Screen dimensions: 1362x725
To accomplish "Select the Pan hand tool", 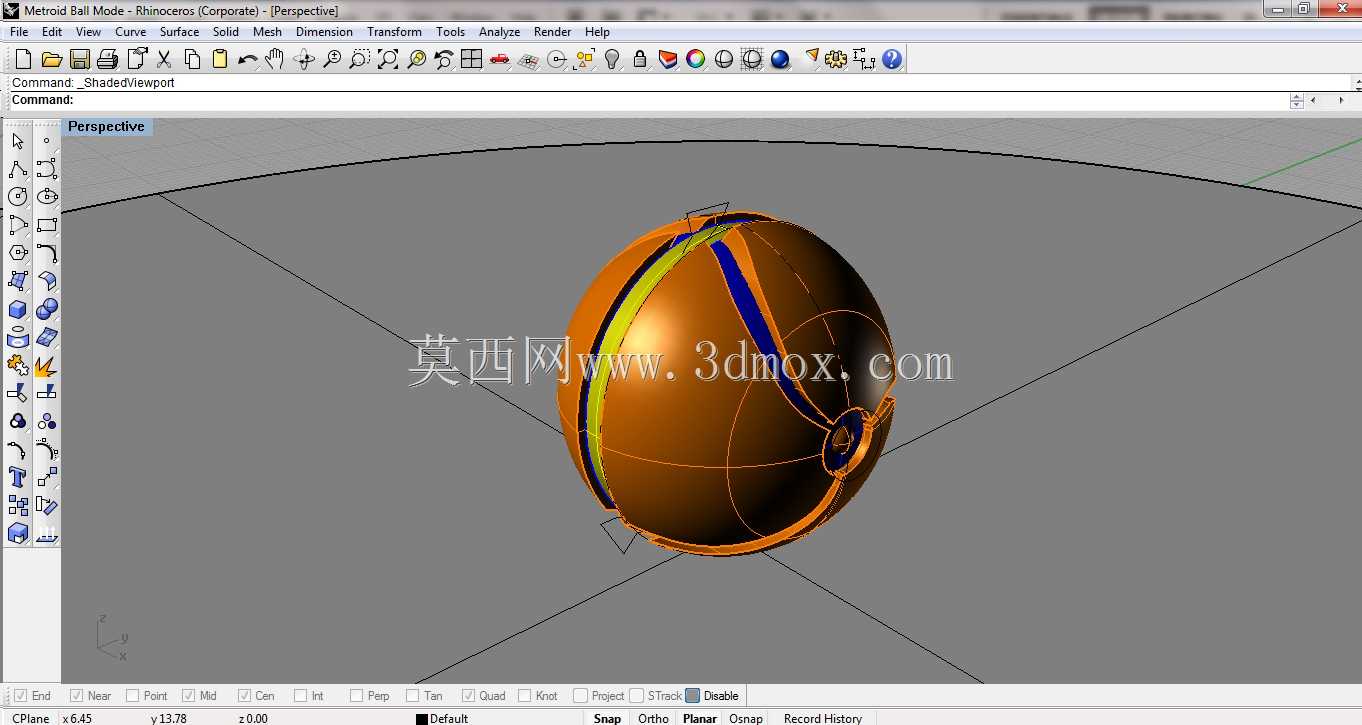I will 276,59.
